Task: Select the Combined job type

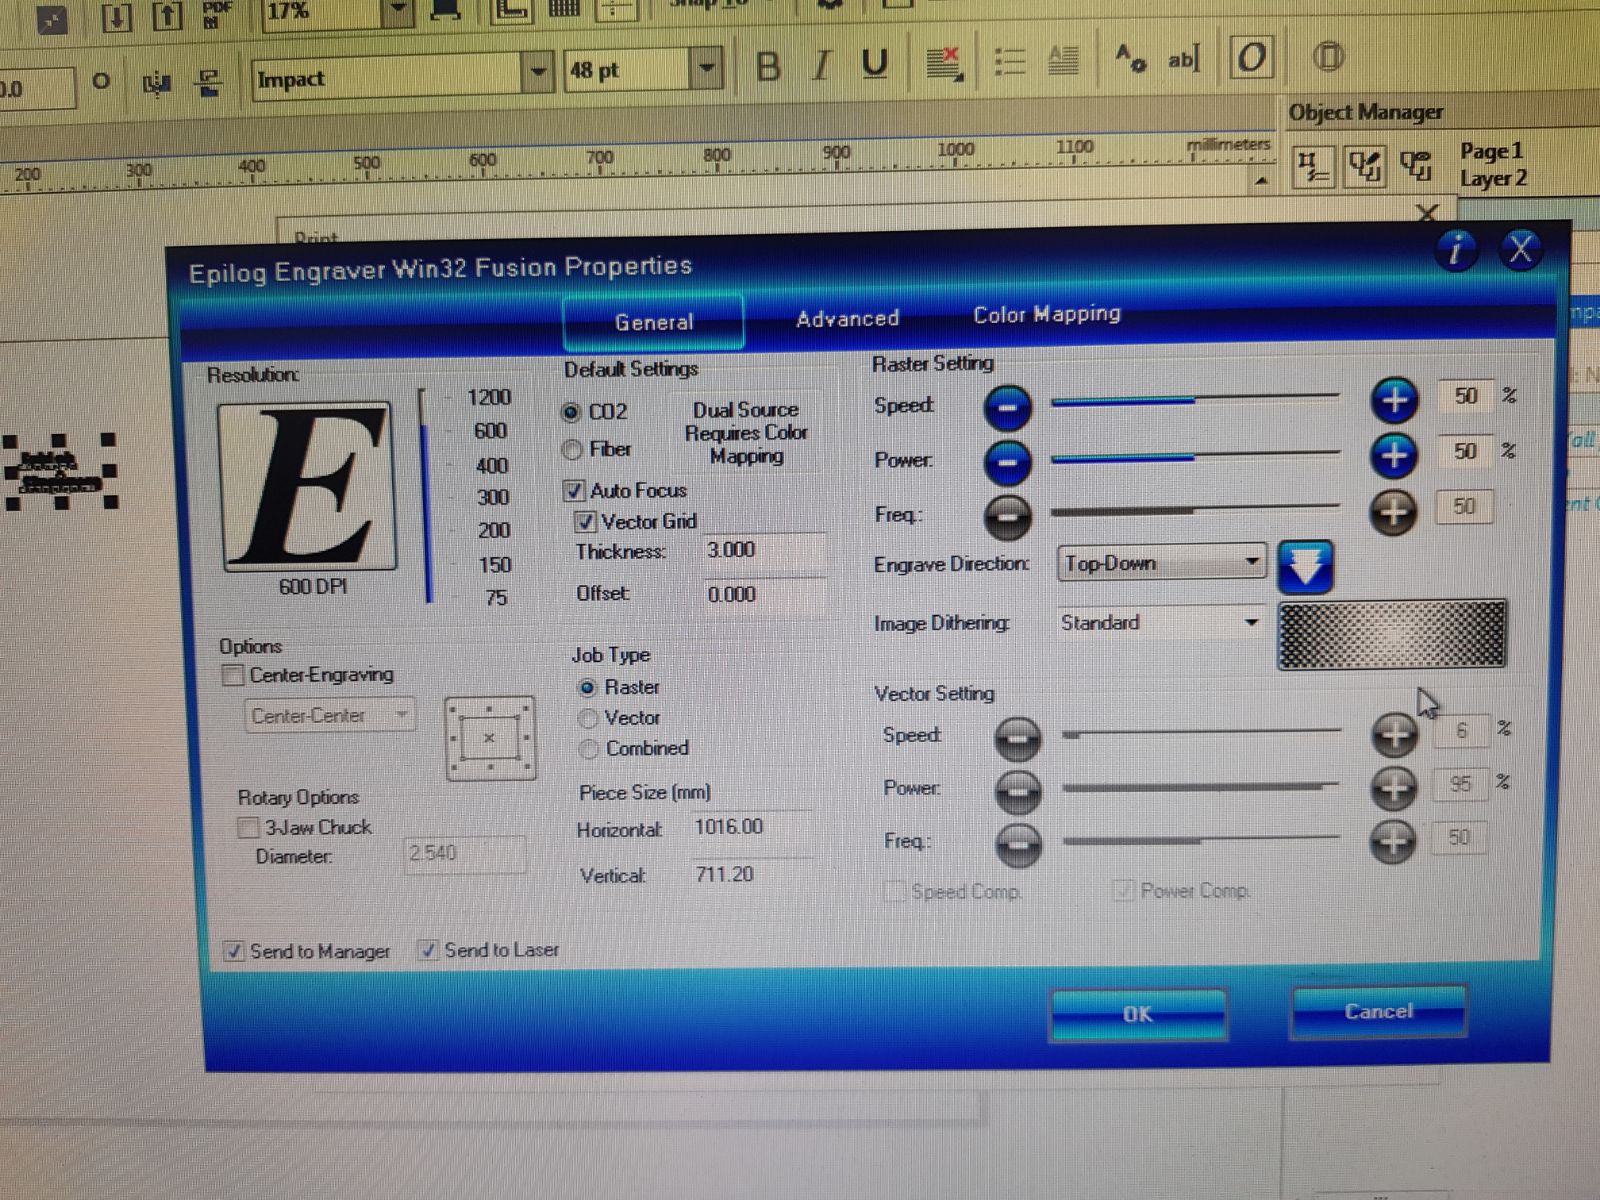Action: click(589, 749)
